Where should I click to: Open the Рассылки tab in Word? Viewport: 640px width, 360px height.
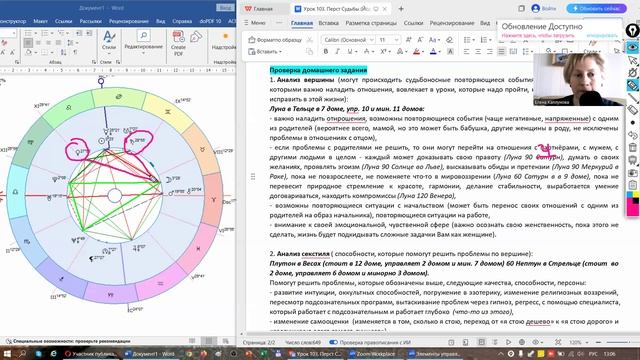[90, 21]
